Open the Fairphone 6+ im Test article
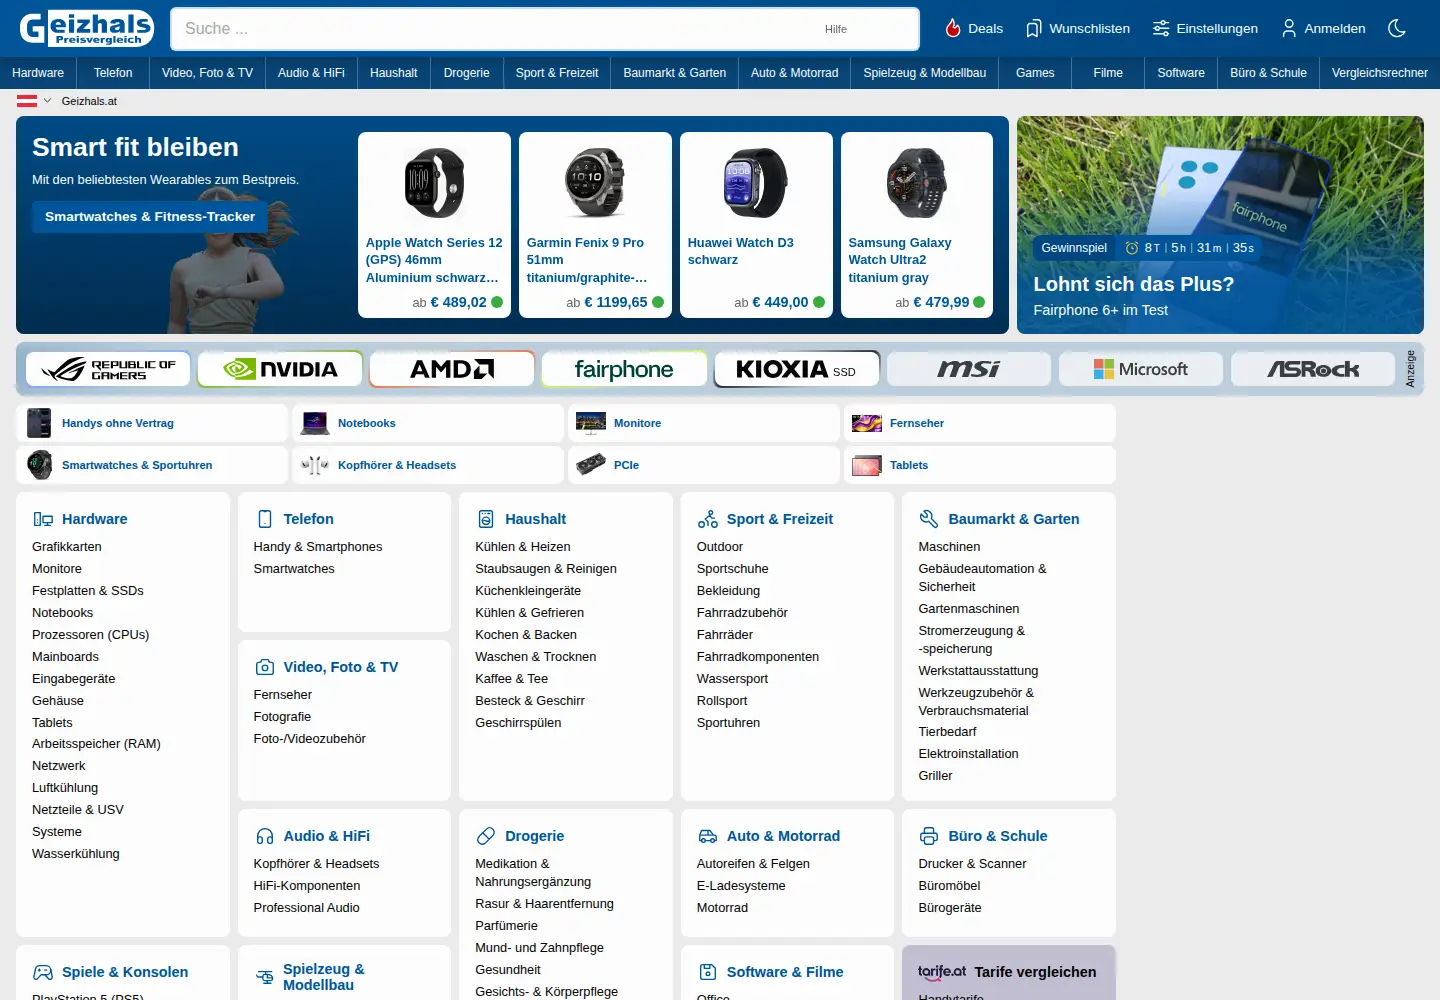The image size is (1440, 1000). (x=1220, y=225)
